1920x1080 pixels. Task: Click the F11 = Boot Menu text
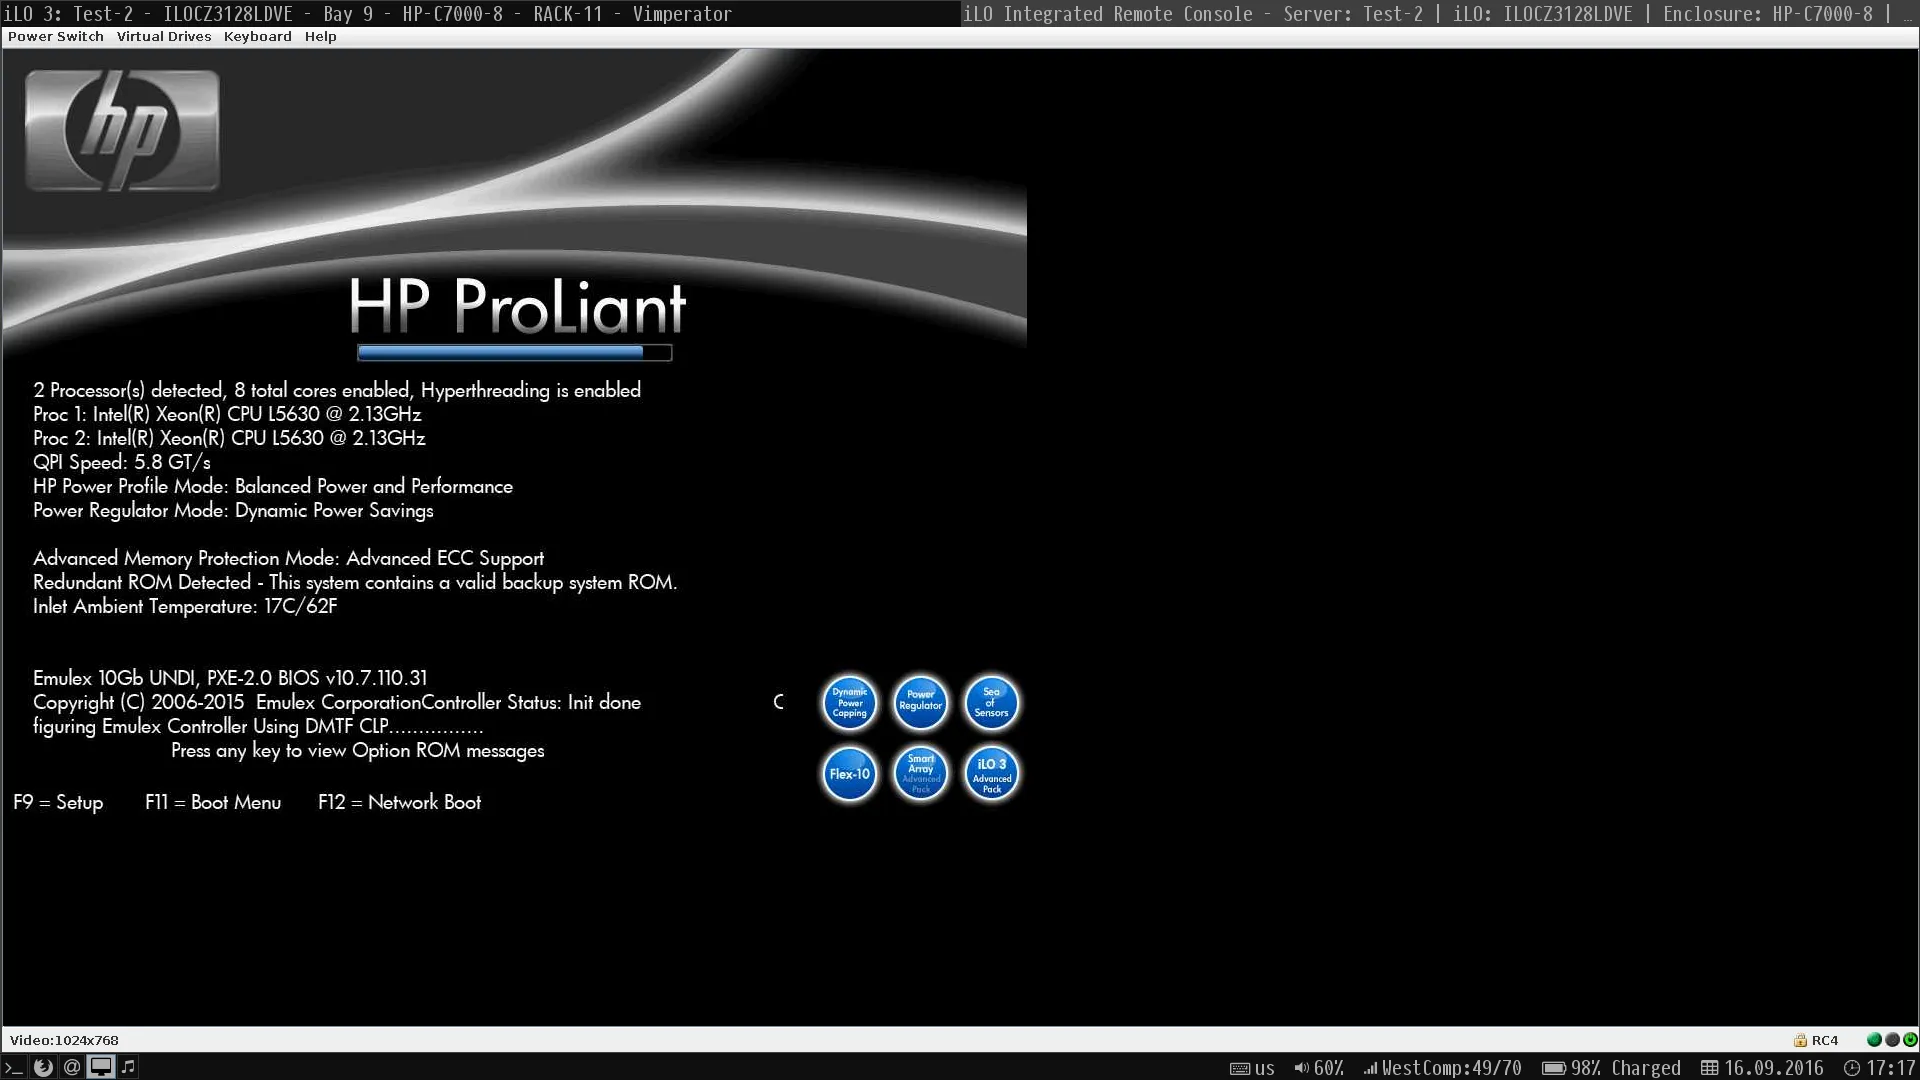click(213, 802)
